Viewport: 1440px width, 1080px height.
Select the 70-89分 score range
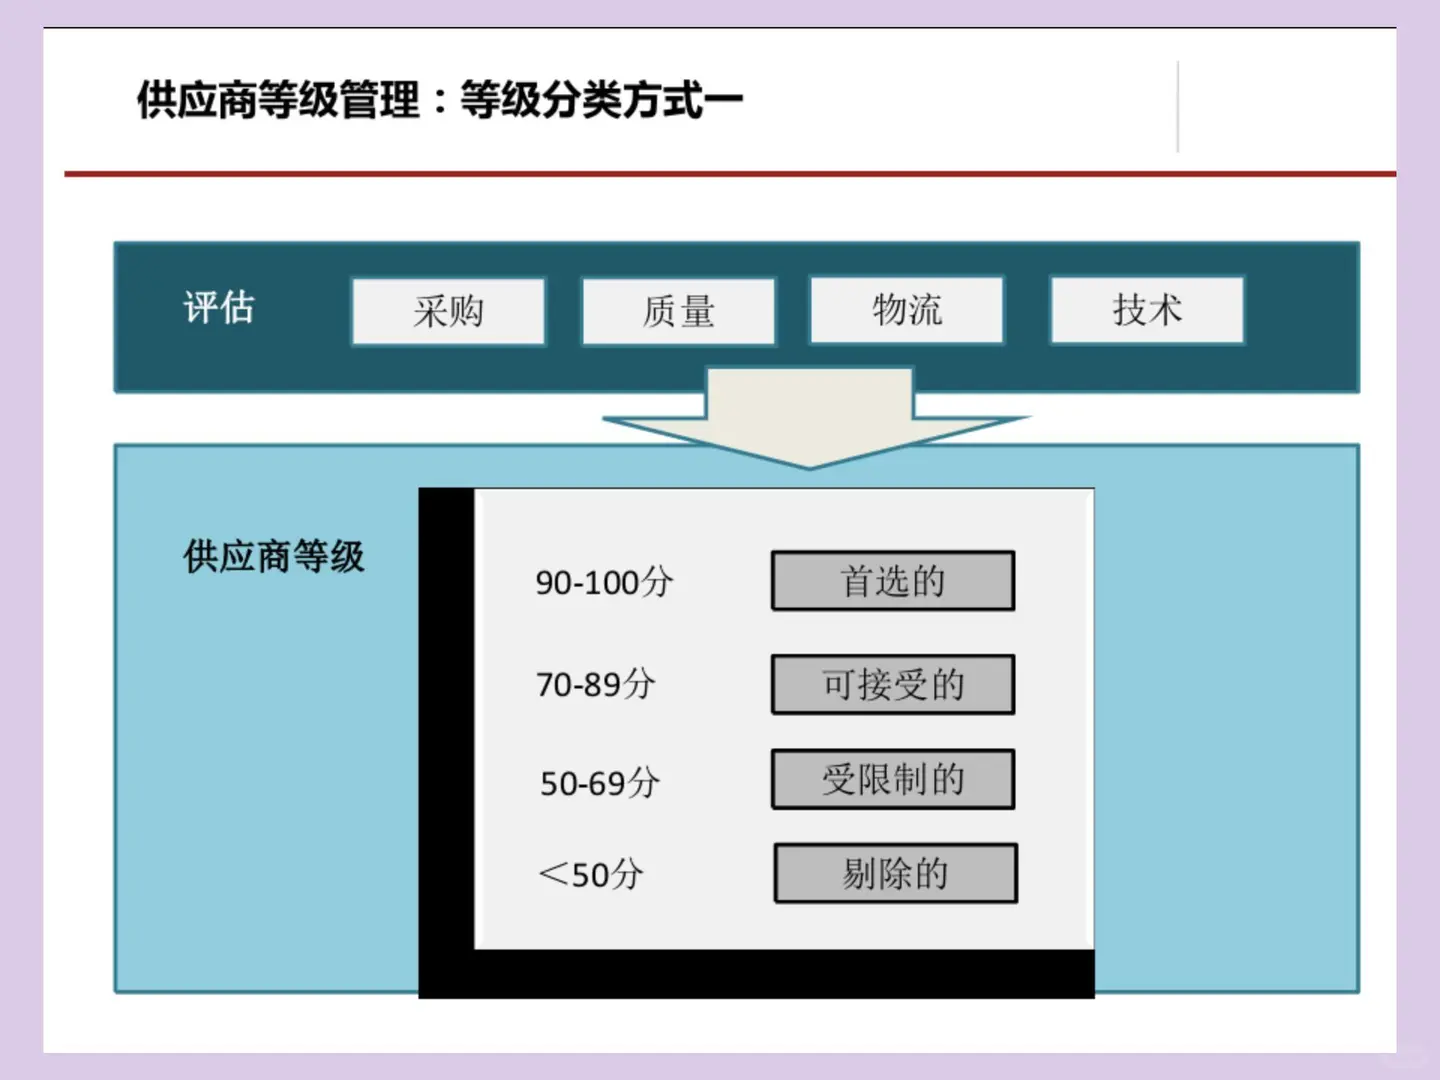coord(597,685)
